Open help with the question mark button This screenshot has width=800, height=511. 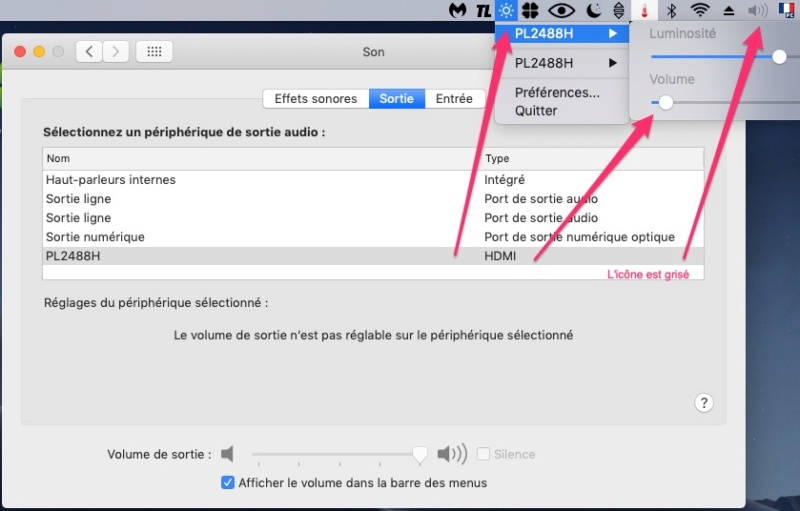pos(704,403)
